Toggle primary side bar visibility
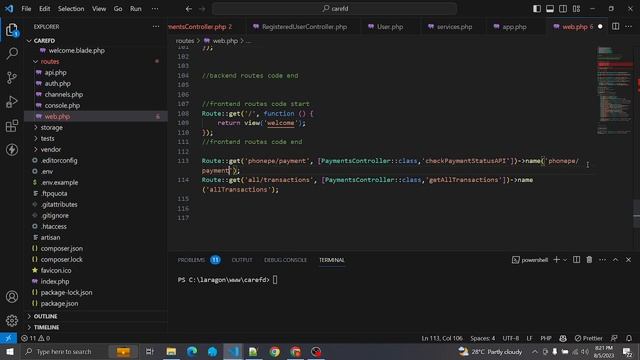The width and height of the screenshot is (640, 360). [x=537, y=9]
